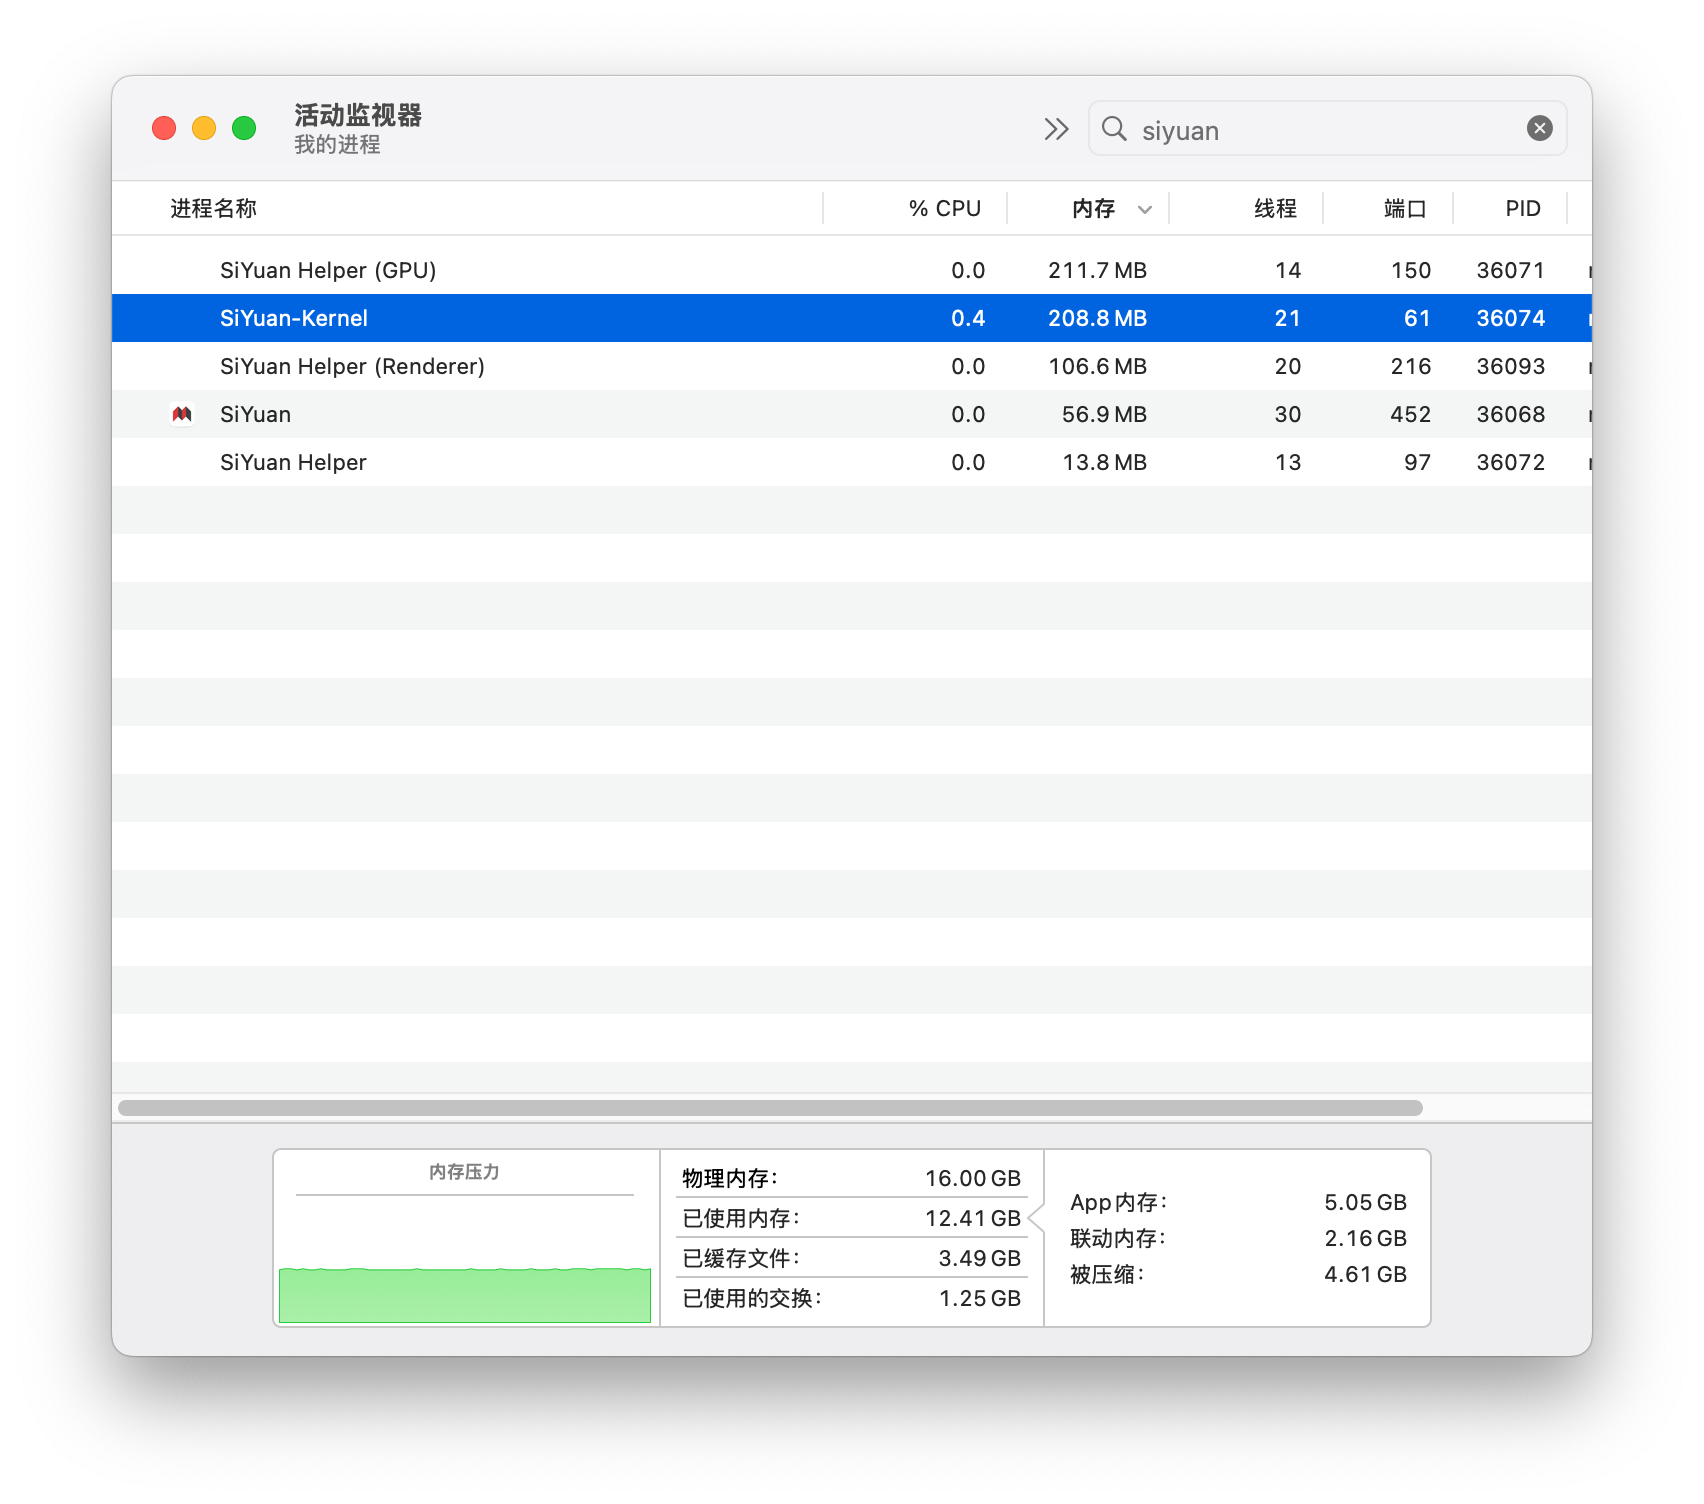Viewport: 1704px width, 1504px height.
Task: Click port count 61 for SiYuan-Kernel
Action: click(1417, 318)
